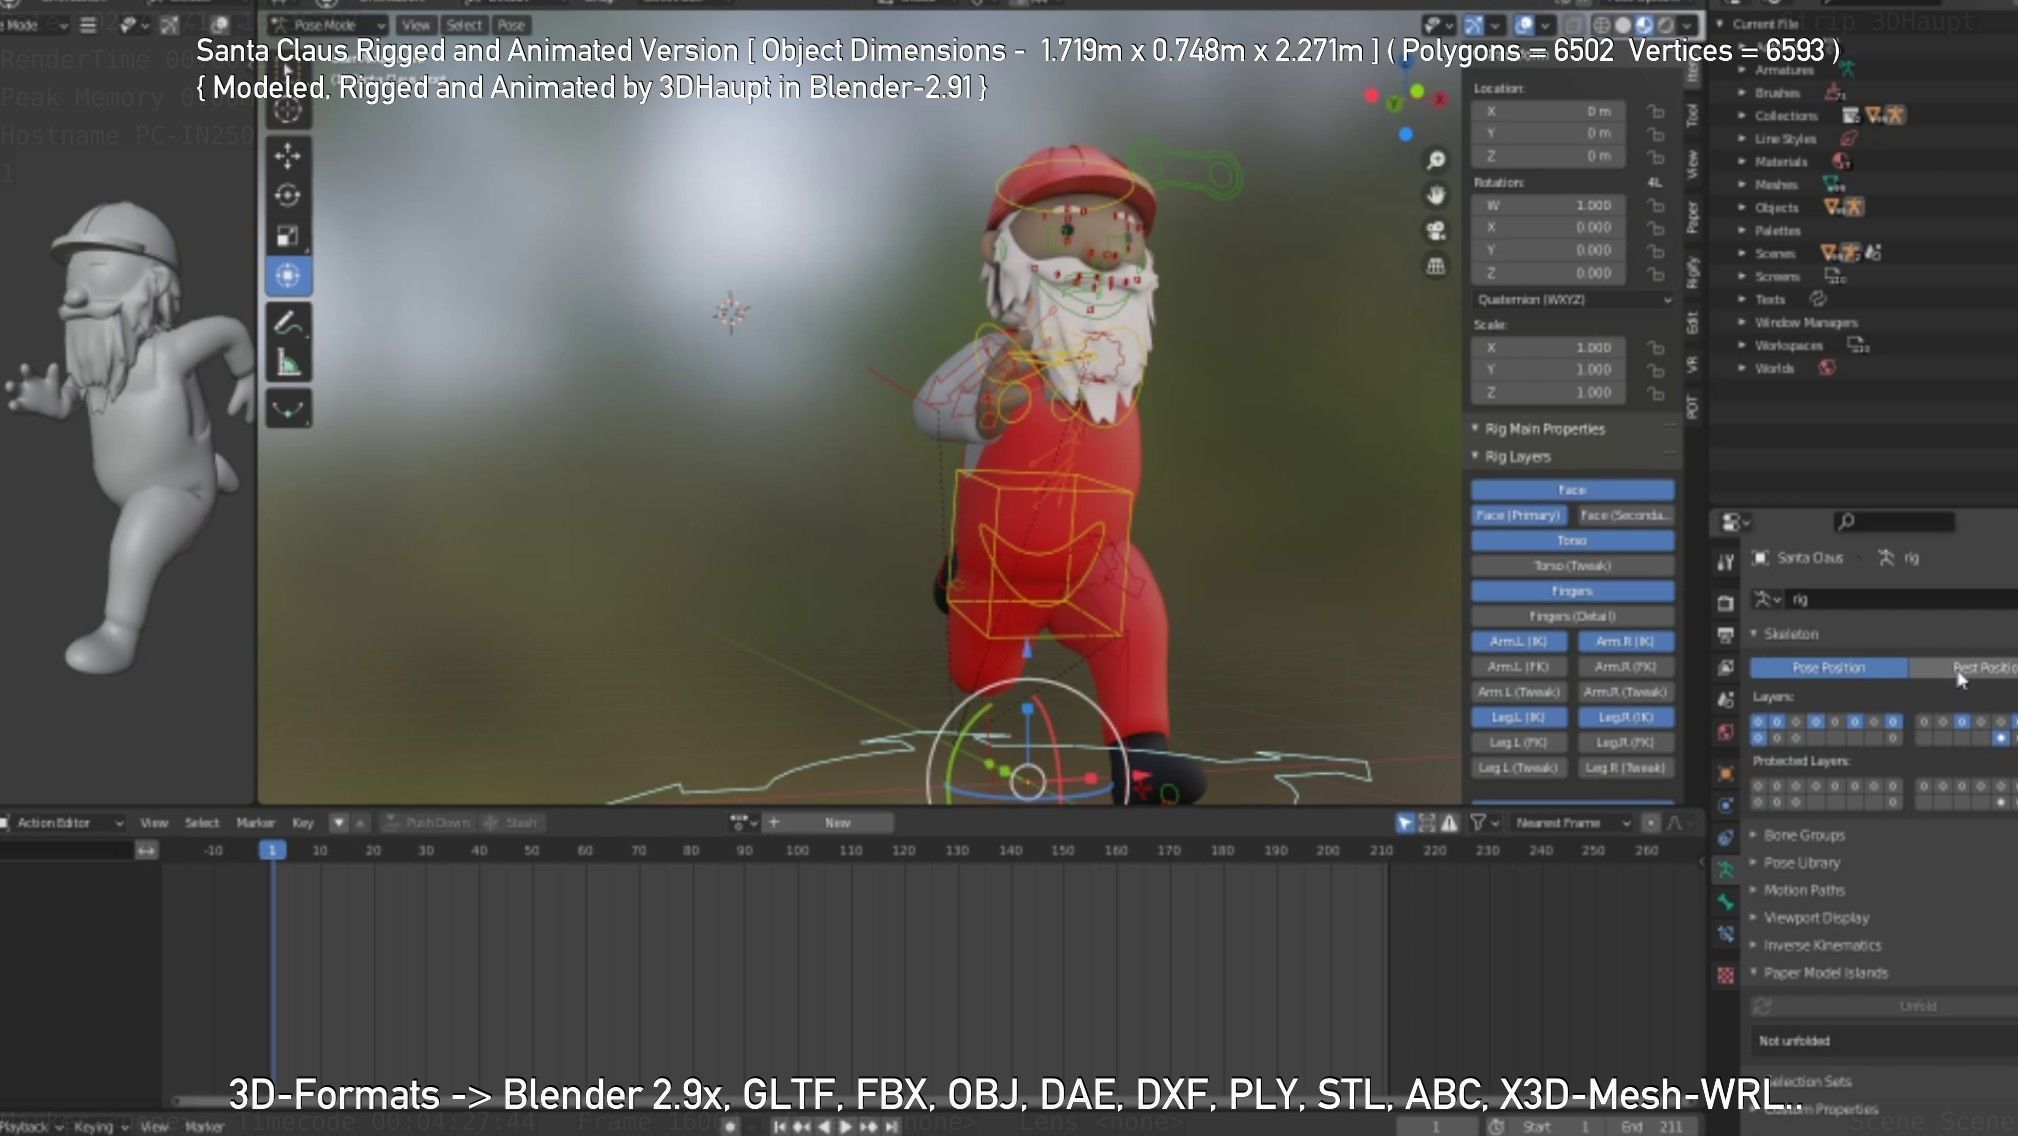Toggle camera view icon in viewport
Viewport: 2018px width, 1136px height.
click(1436, 230)
